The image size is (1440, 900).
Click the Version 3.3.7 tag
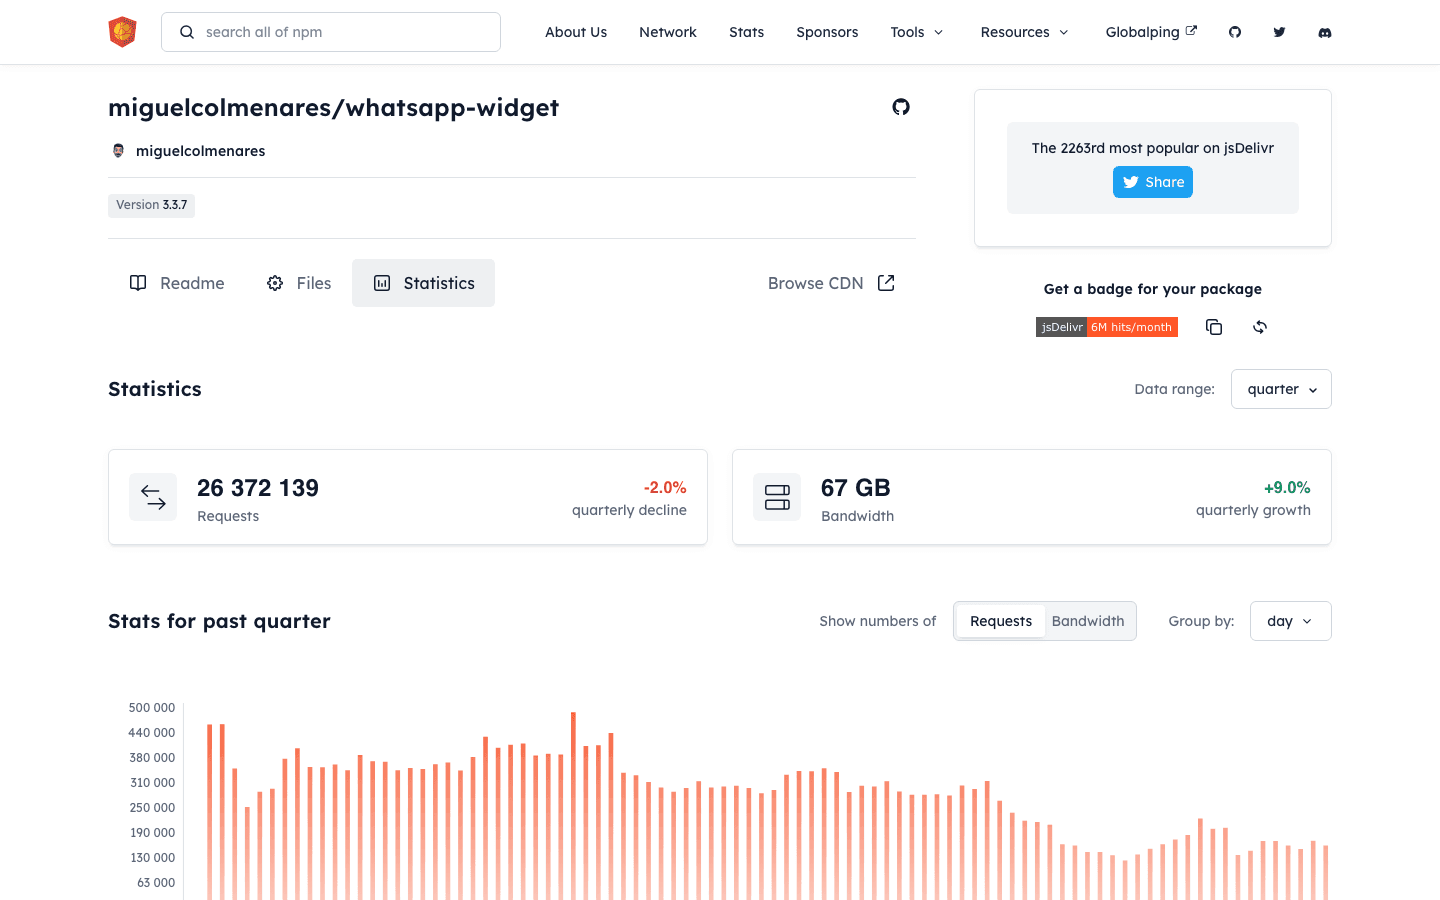click(151, 205)
